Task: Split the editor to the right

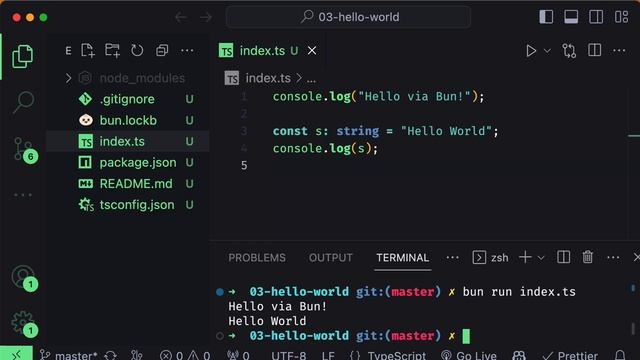Action: tap(594, 51)
